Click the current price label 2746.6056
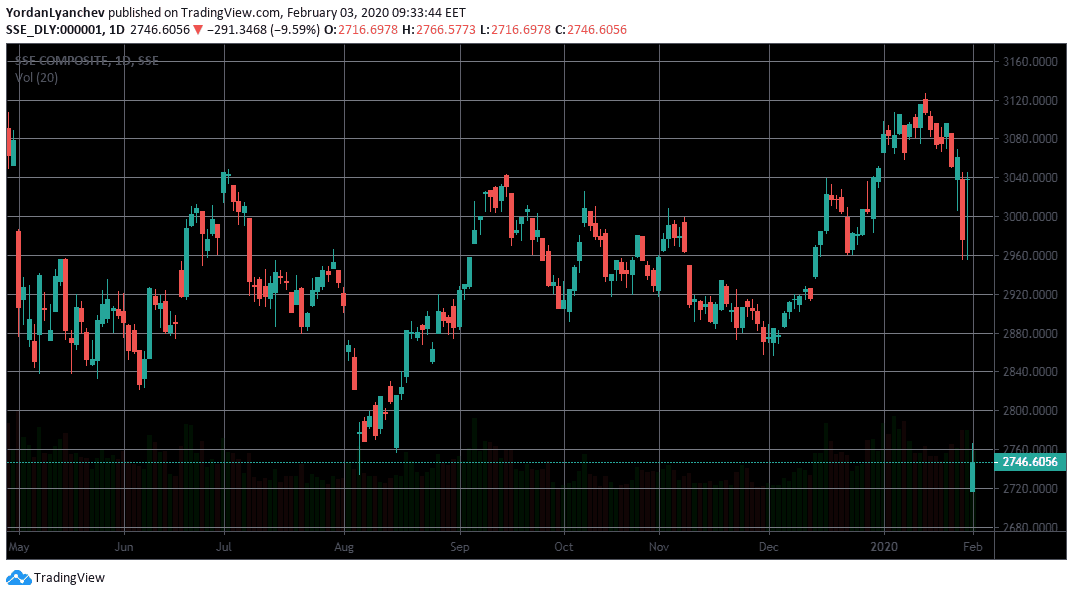 tap(1030, 462)
